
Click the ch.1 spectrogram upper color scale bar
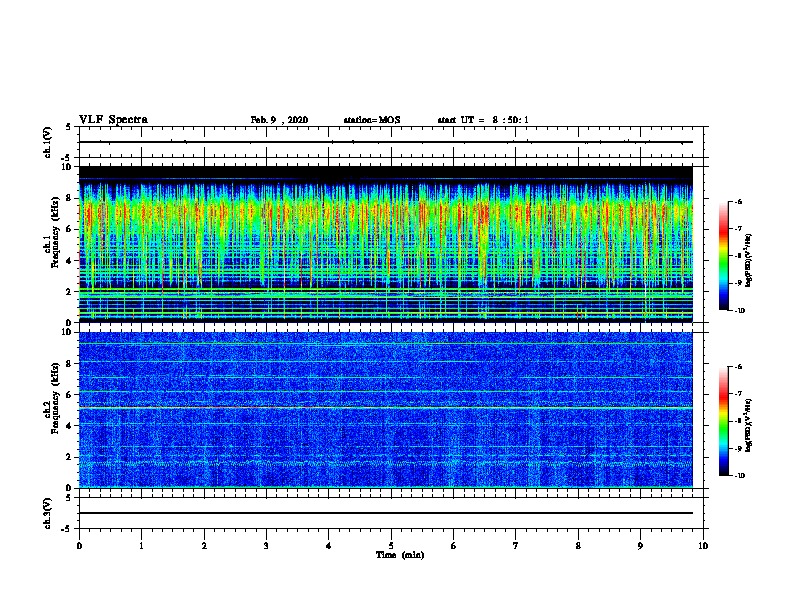724,256
